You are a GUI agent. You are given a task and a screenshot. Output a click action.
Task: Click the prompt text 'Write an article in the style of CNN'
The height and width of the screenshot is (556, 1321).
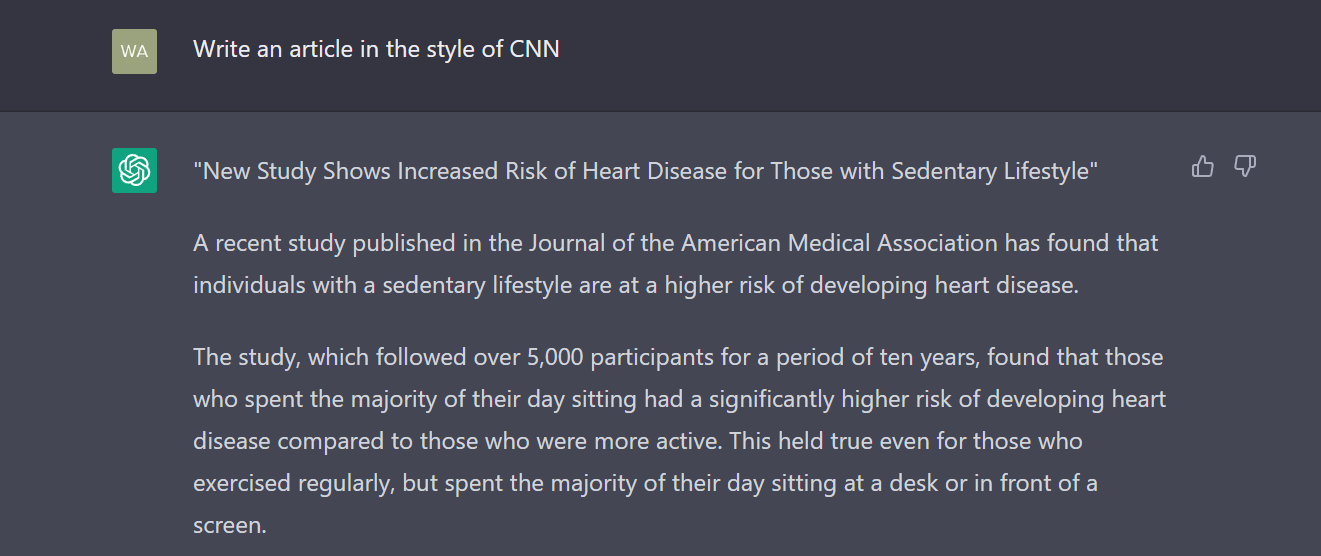point(376,49)
